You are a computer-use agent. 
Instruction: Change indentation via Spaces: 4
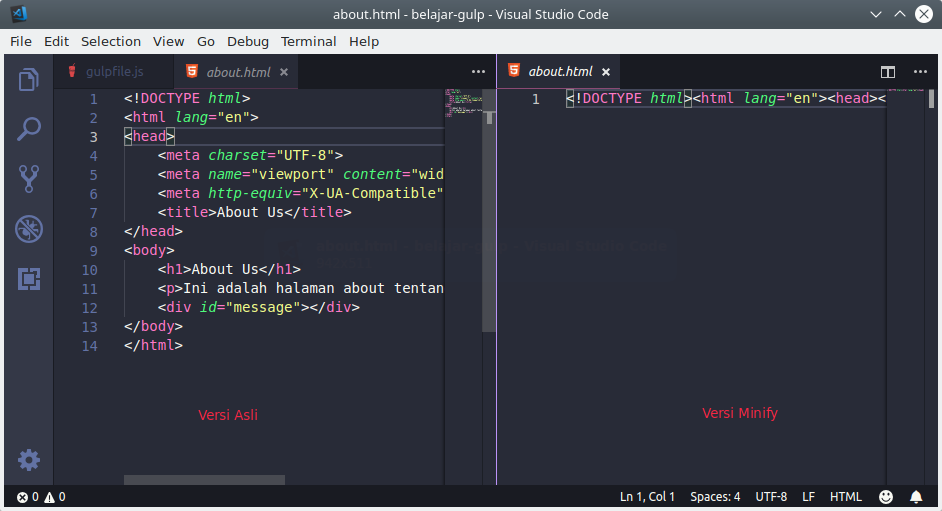coord(715,497)
